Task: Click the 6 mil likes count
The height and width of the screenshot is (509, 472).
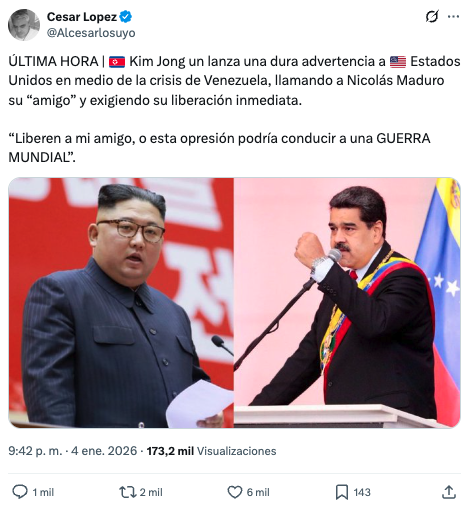Action: [258, 492]
